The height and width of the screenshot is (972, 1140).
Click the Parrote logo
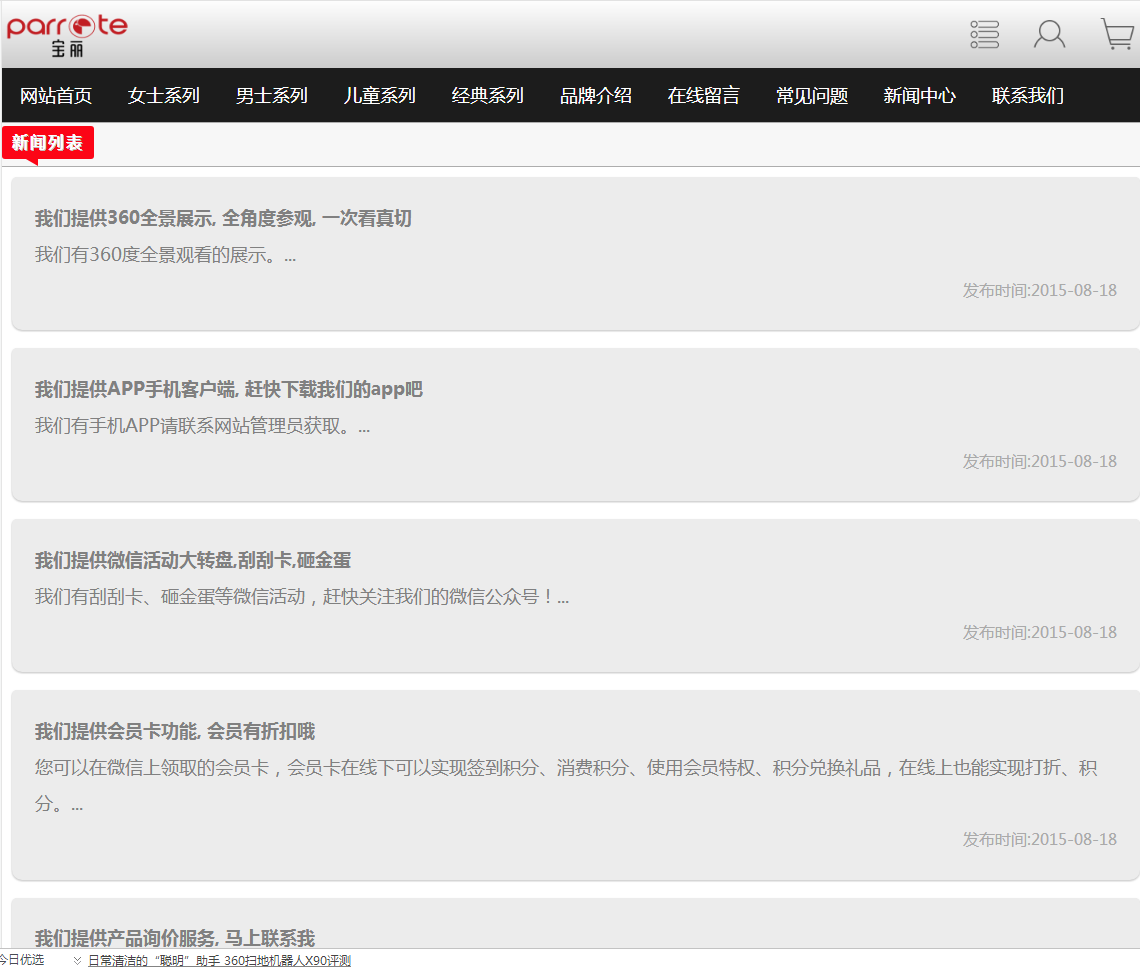point(67,33)
